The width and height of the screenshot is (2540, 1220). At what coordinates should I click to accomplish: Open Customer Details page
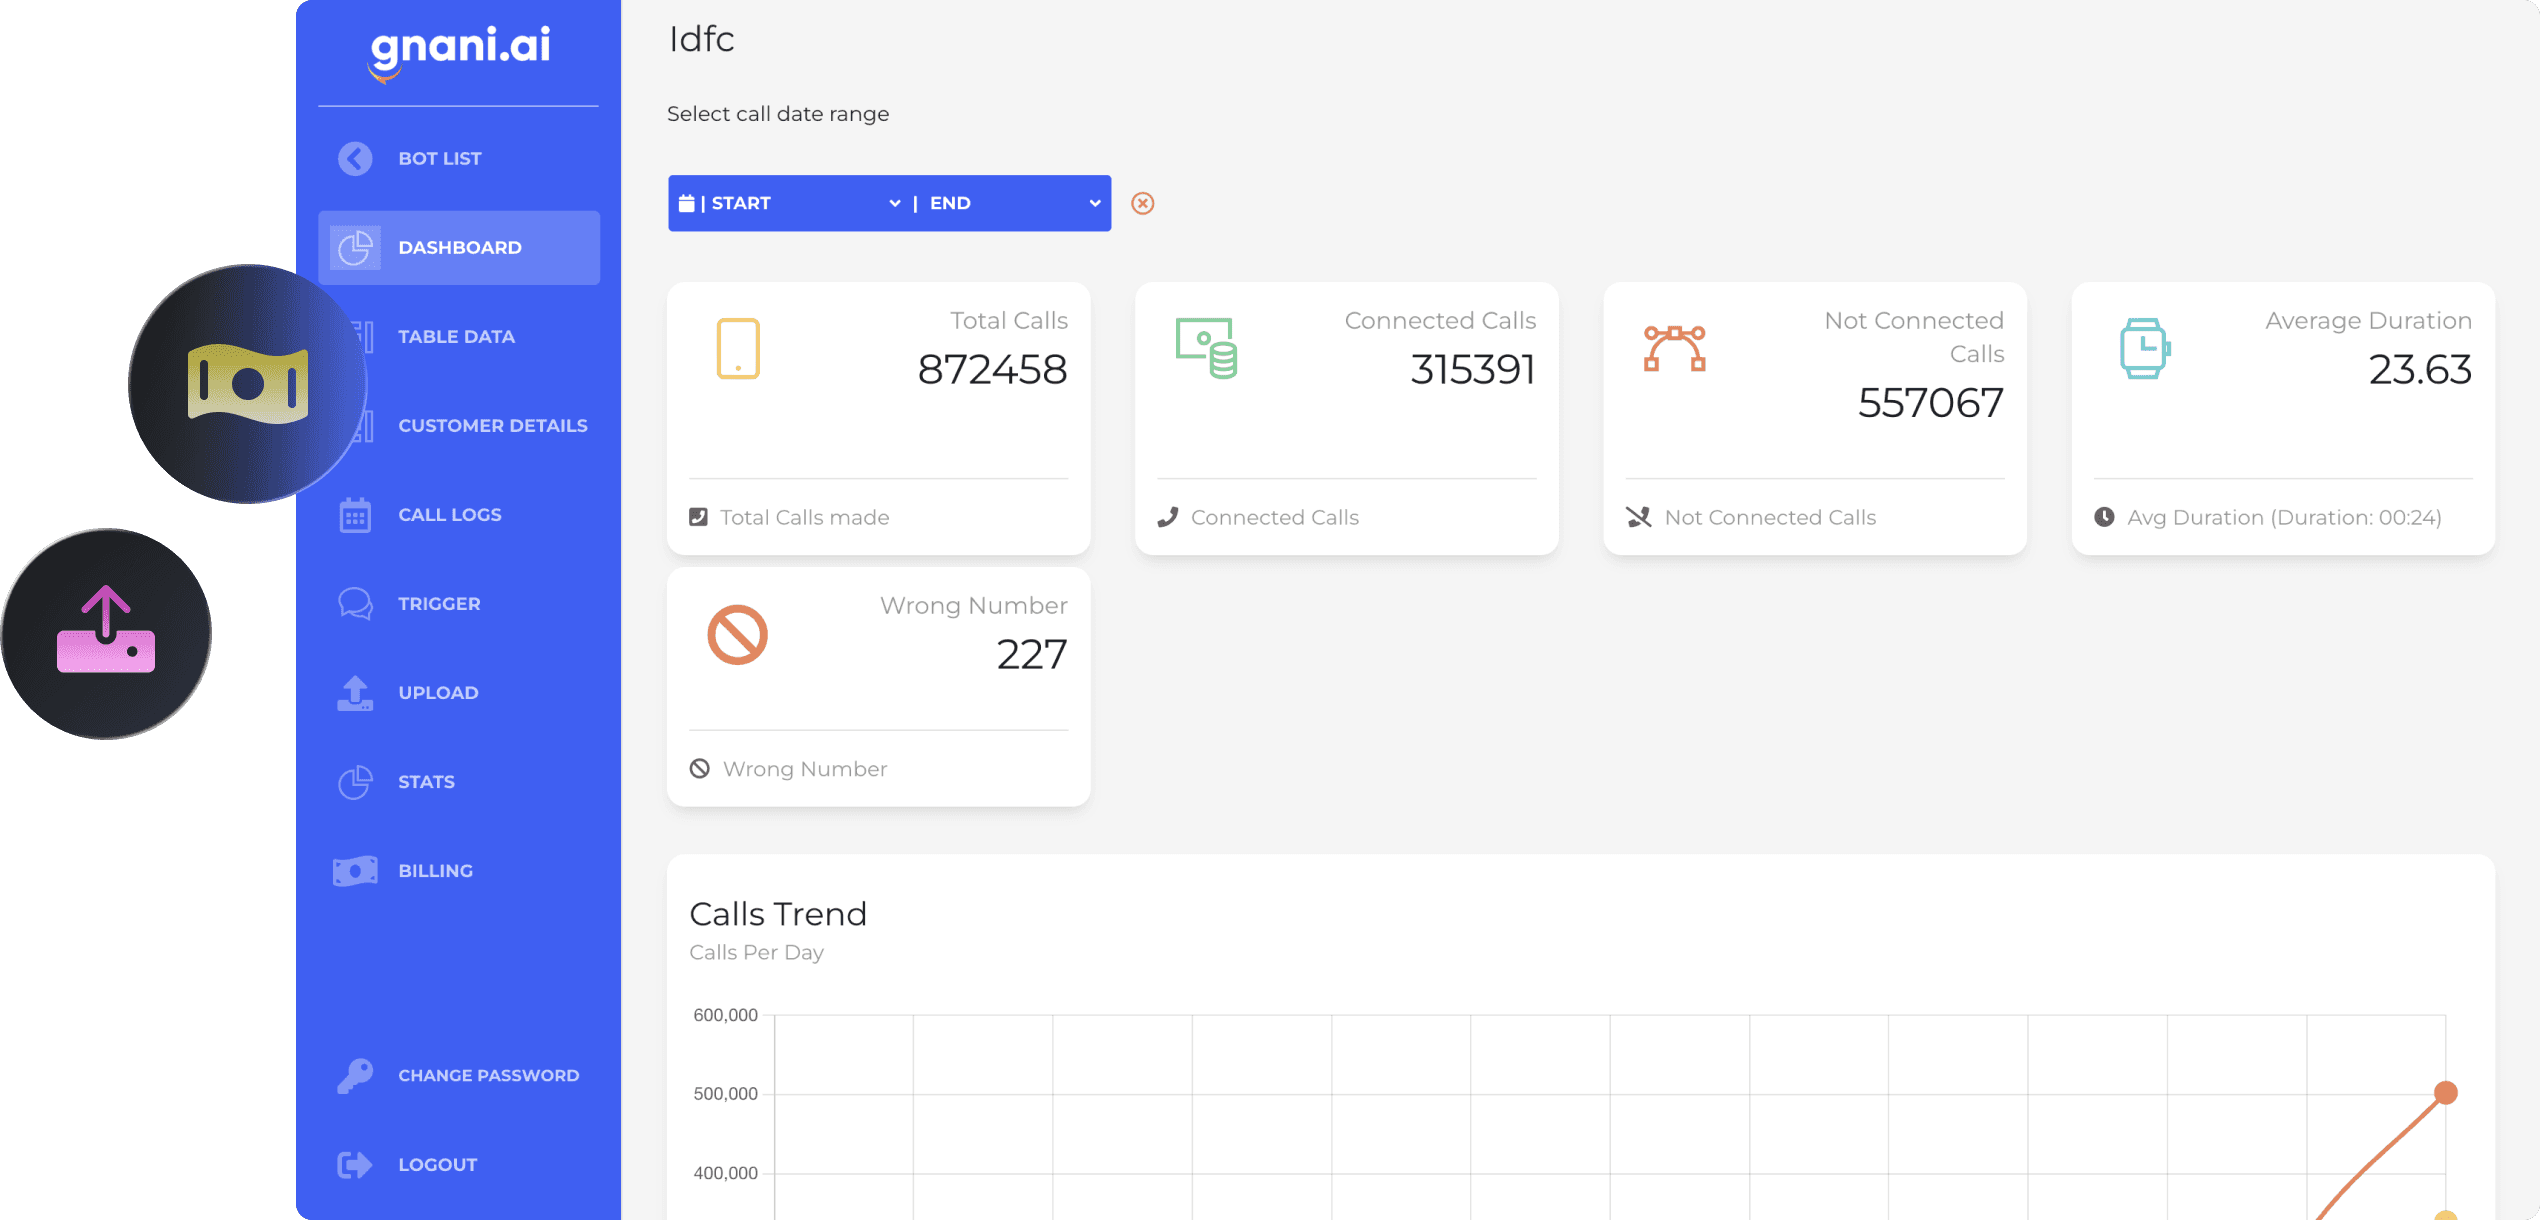pyautogui.click(x=492, y=426)
